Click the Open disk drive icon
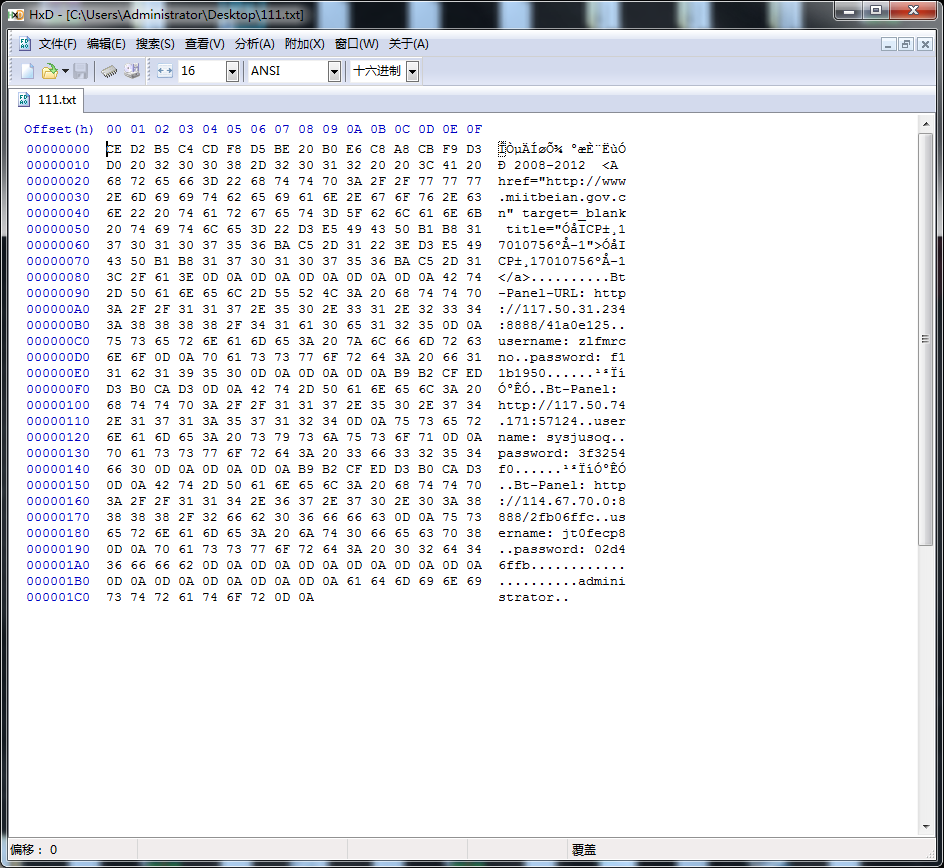Image resolution: width=944 pixels, height=868 pixels. pos(132,71)
